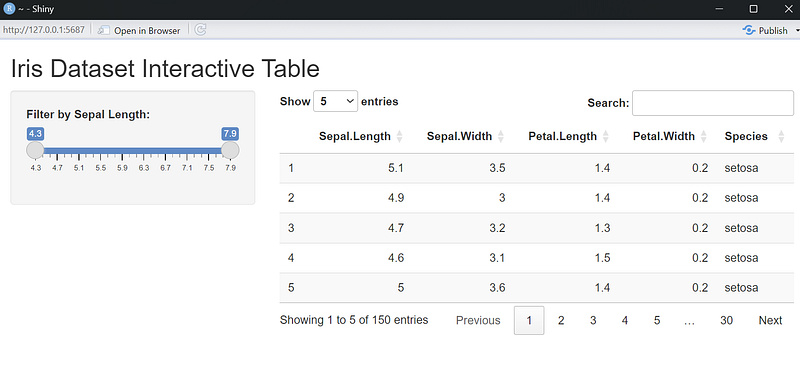Select page 5 in pagination
This screenshot has height=390, width=800.
(657, 321)
